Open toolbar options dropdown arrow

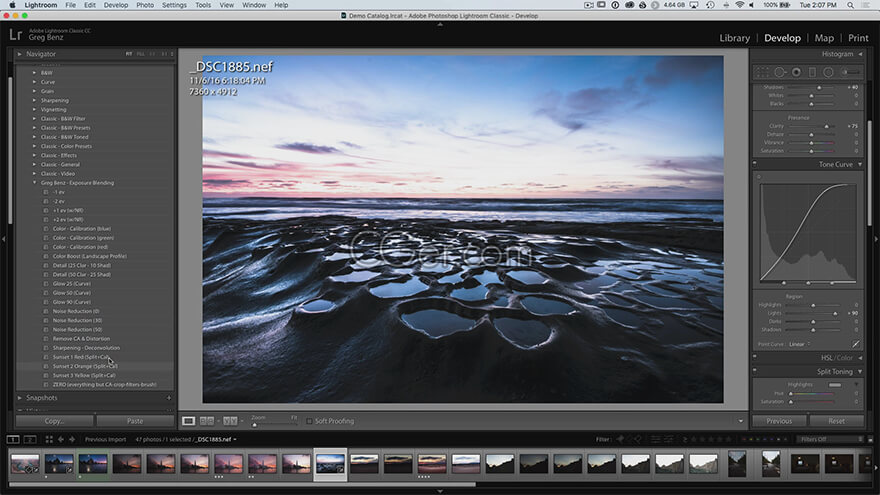click(x=740, y=421)
